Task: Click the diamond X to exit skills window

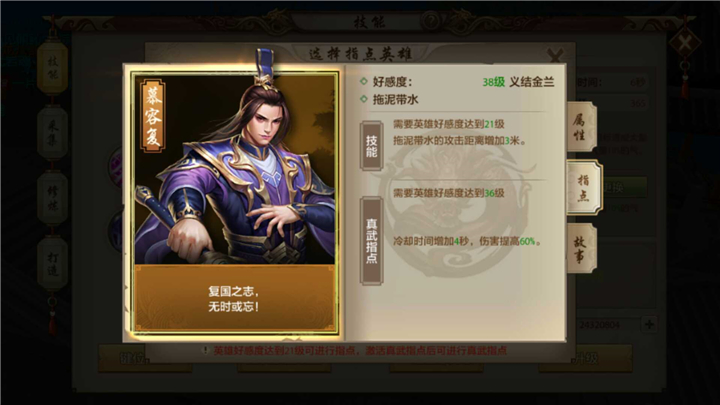Action: (685, 43)
